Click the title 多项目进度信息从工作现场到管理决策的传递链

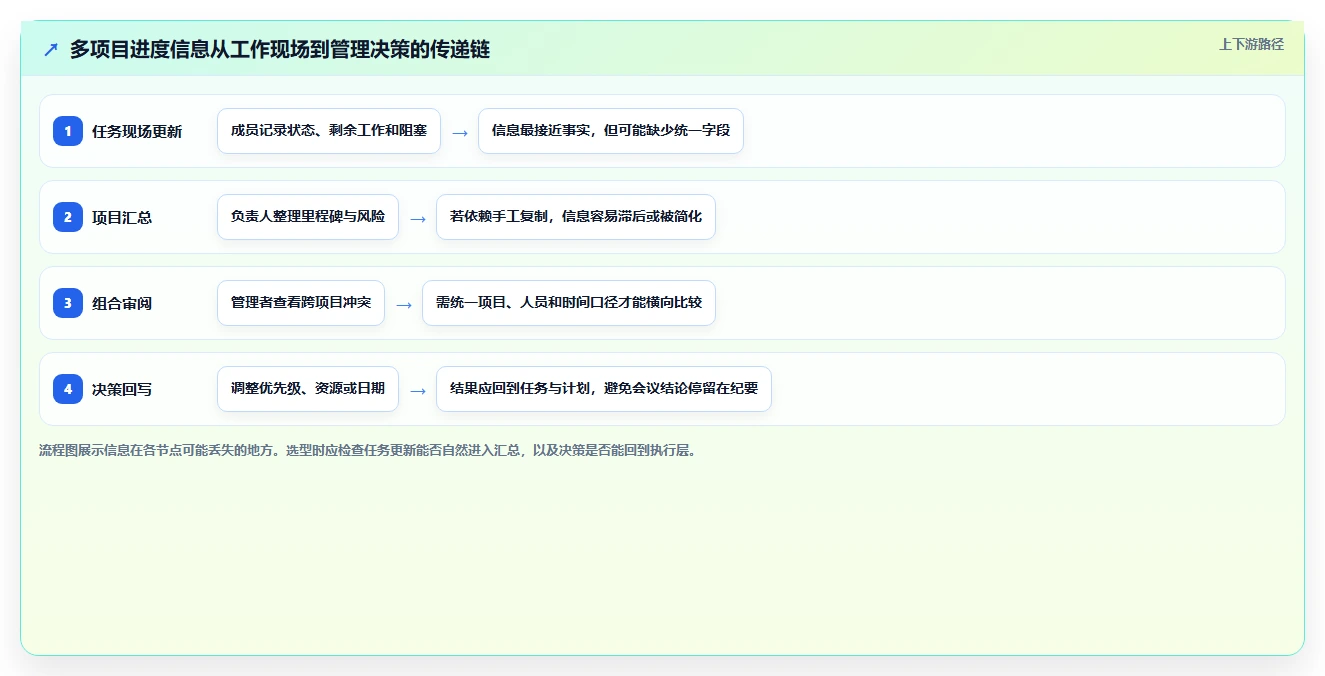click(280, 49)
